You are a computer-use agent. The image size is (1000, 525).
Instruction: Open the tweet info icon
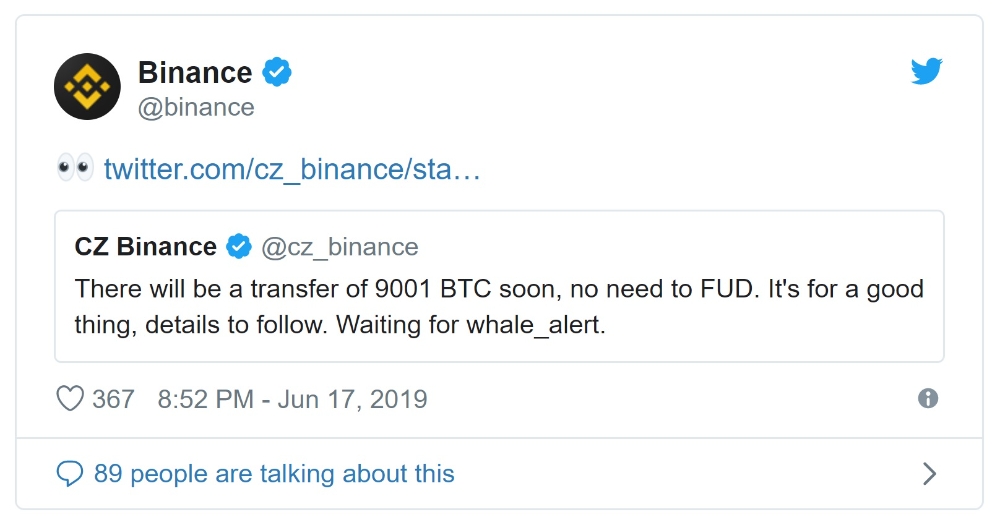point(928,399)
